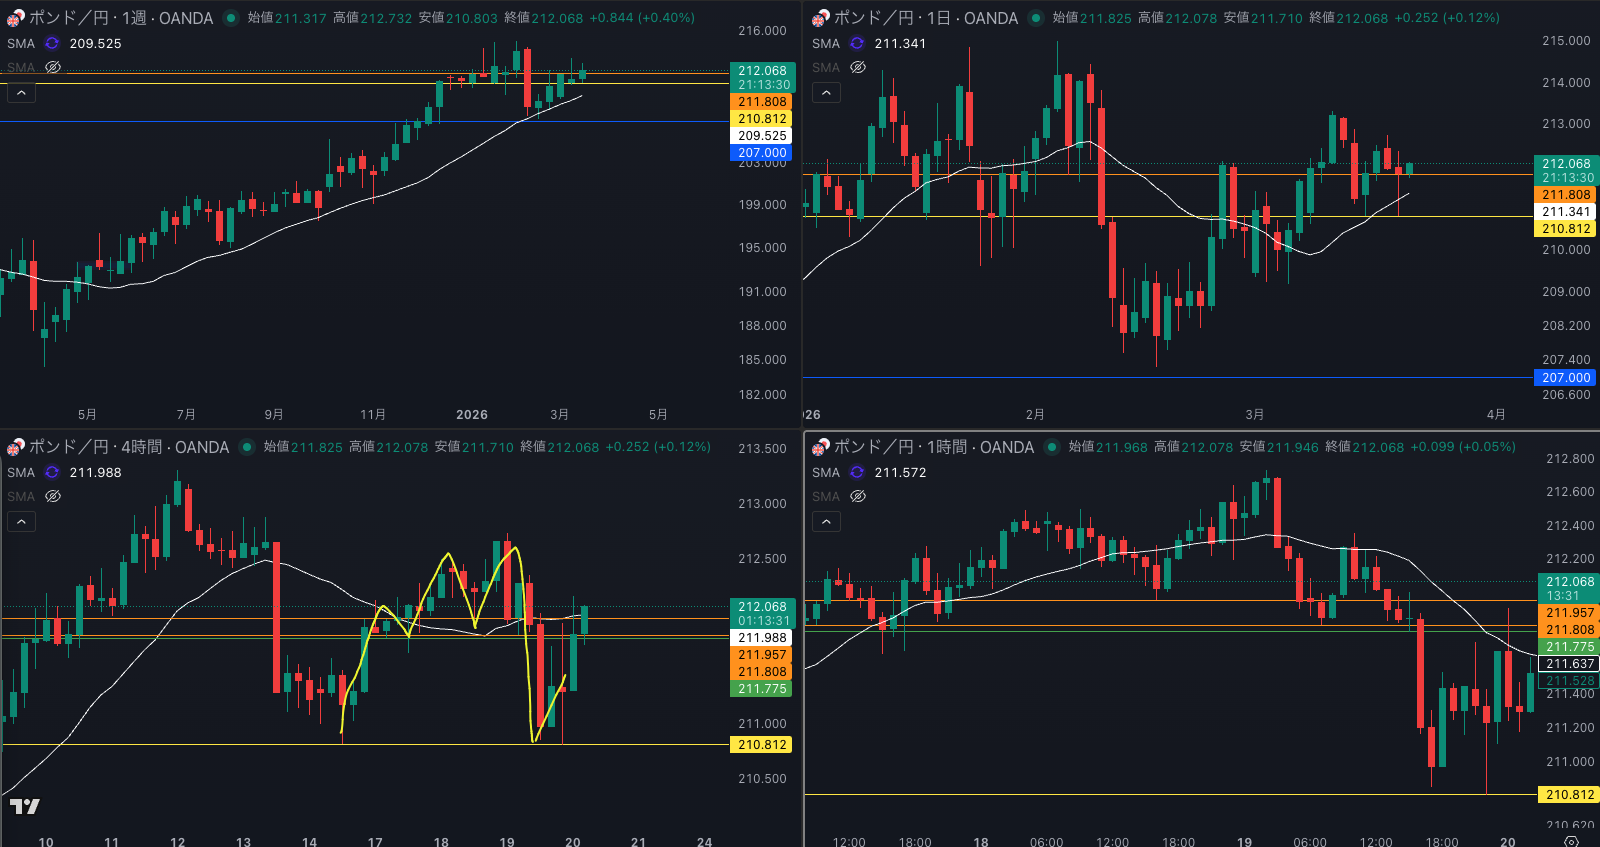The image size is (1600, 847).
Task: Click the market status dot on daily chart
Action: pos(1036,18)
